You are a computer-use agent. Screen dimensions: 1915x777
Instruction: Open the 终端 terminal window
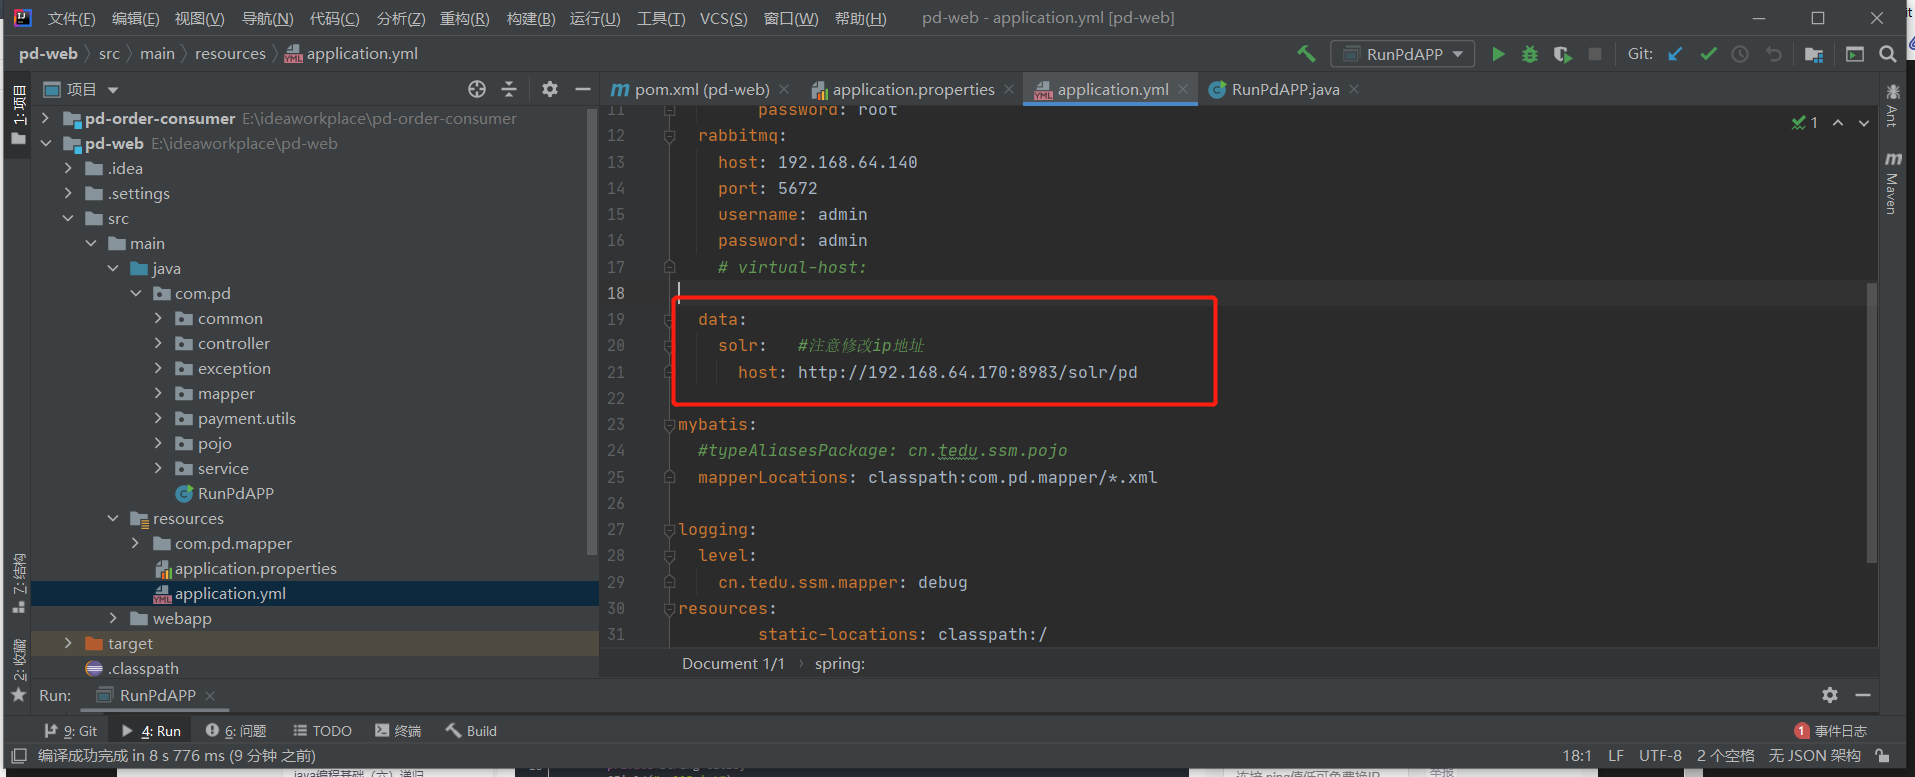pos(398,731)
